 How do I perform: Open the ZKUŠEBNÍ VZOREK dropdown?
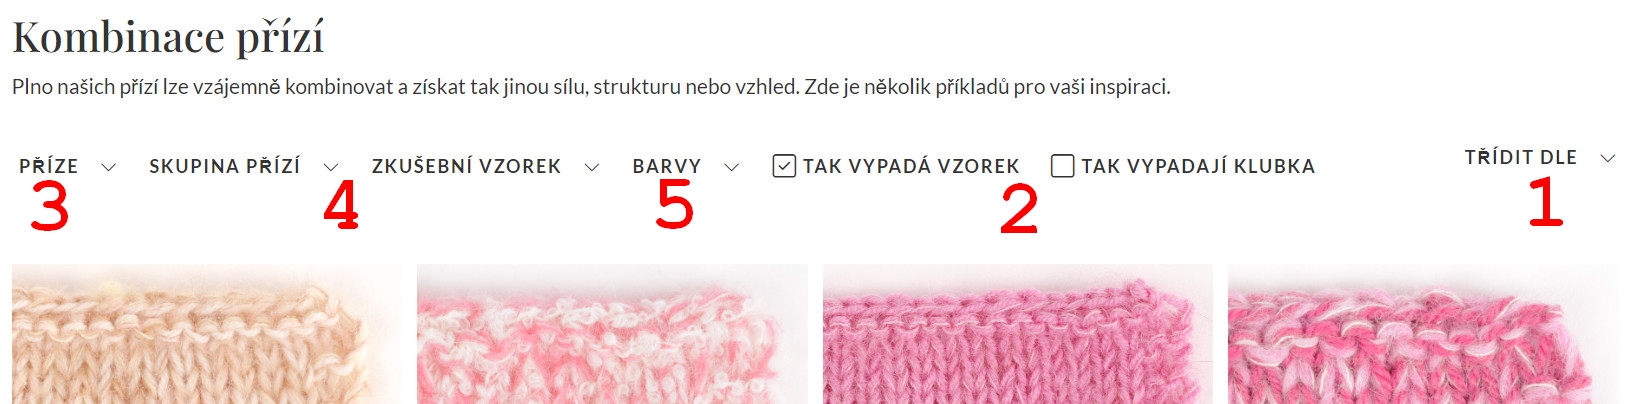(x=486, y=166)
